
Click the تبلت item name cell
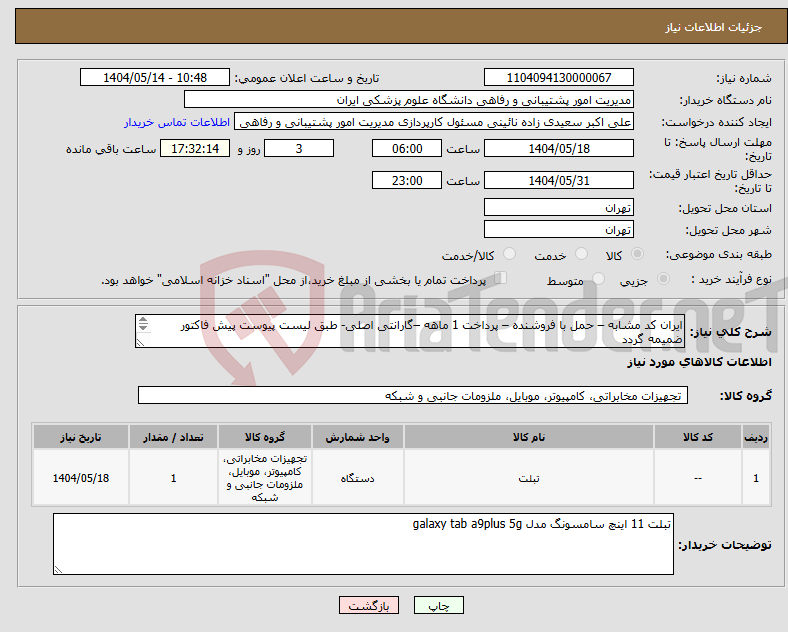coord(529,478)
